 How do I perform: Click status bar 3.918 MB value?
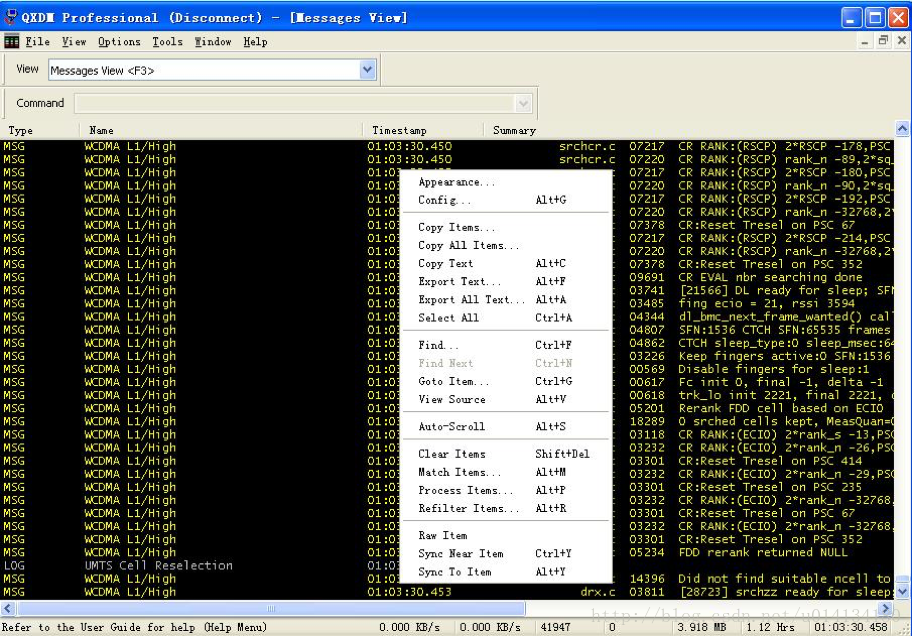[x=701, y=627]
